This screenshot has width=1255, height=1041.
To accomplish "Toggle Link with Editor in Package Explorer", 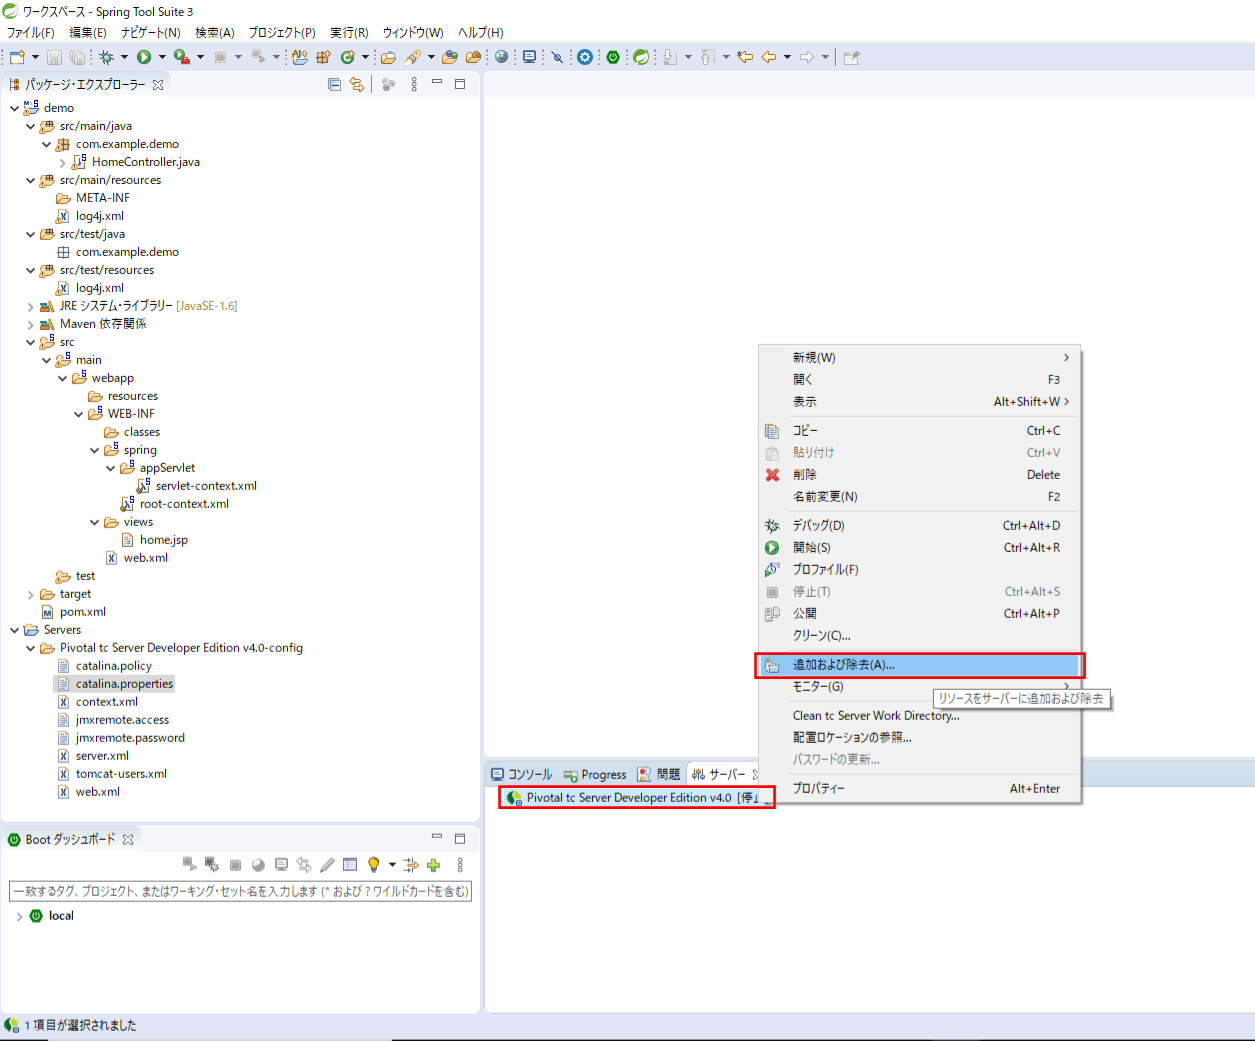I will point(356,85).
